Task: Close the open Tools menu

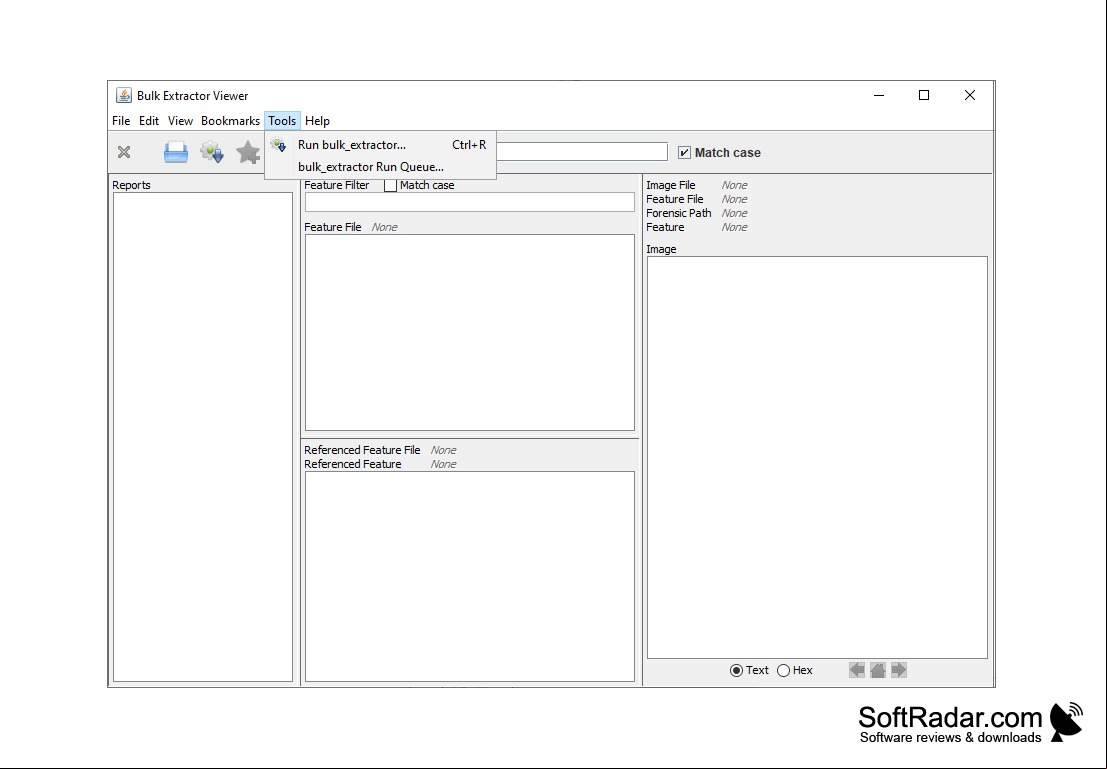Action: 282,121
